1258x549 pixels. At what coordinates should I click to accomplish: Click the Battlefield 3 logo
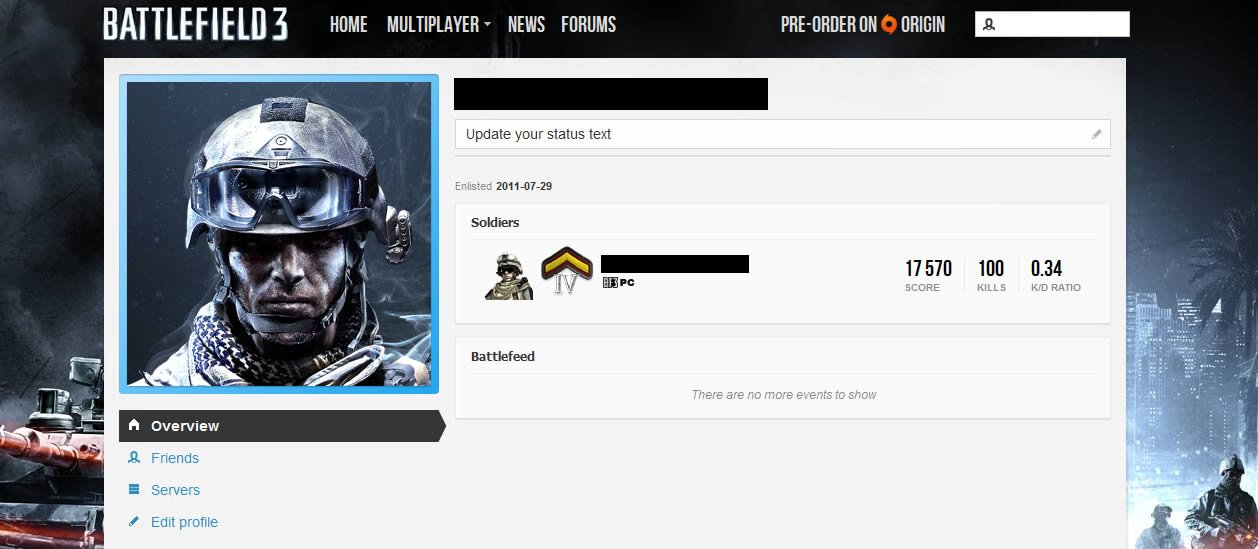click(x=196, y=24)
